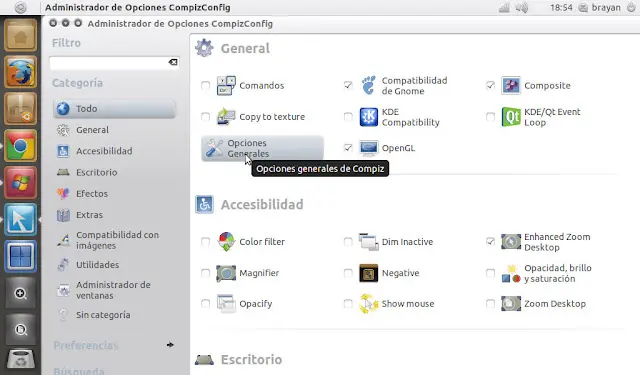Open the Enhanced Zoom Desktop icon
The image size is (640, 375).
pyautogui.click(x=511, y=242)
